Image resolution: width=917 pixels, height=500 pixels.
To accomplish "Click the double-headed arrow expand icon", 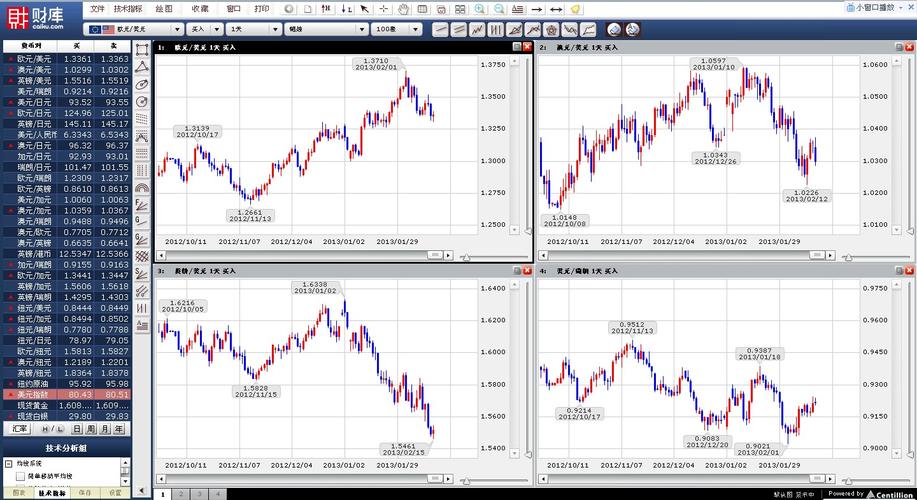I will pos(556,9).
